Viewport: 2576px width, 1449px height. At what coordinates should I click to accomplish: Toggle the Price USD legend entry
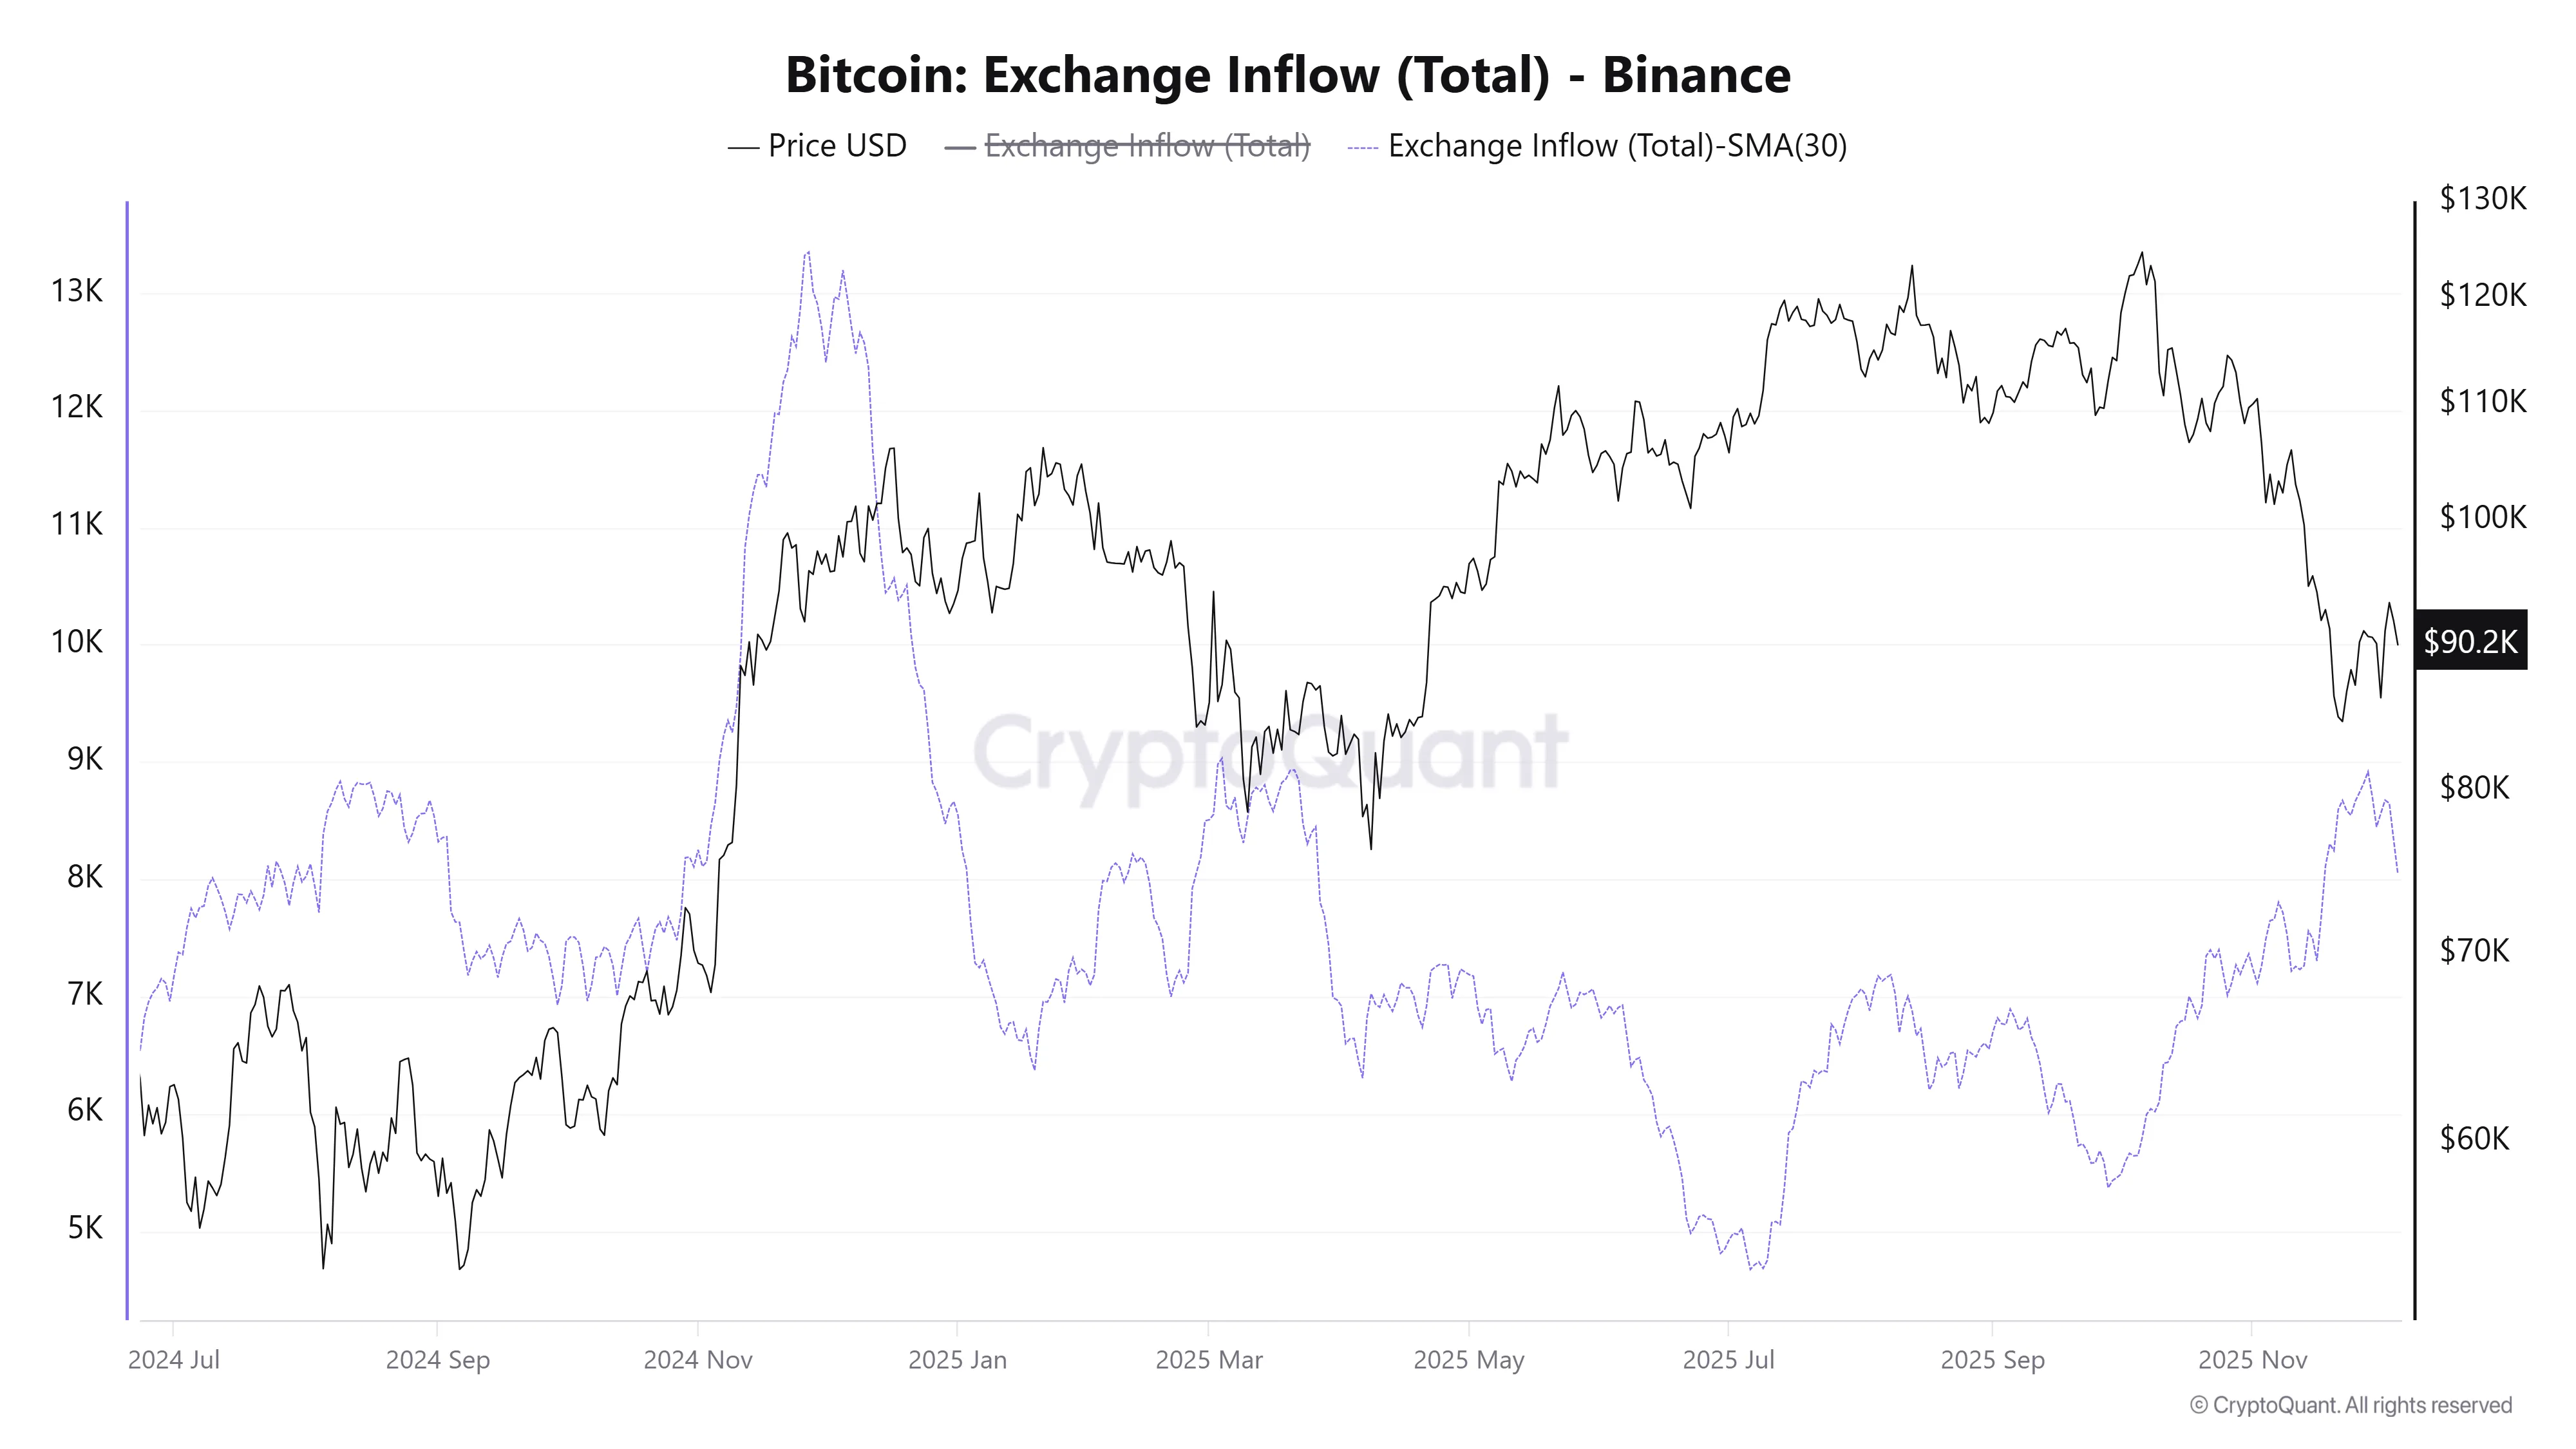[x=836, y=146]
